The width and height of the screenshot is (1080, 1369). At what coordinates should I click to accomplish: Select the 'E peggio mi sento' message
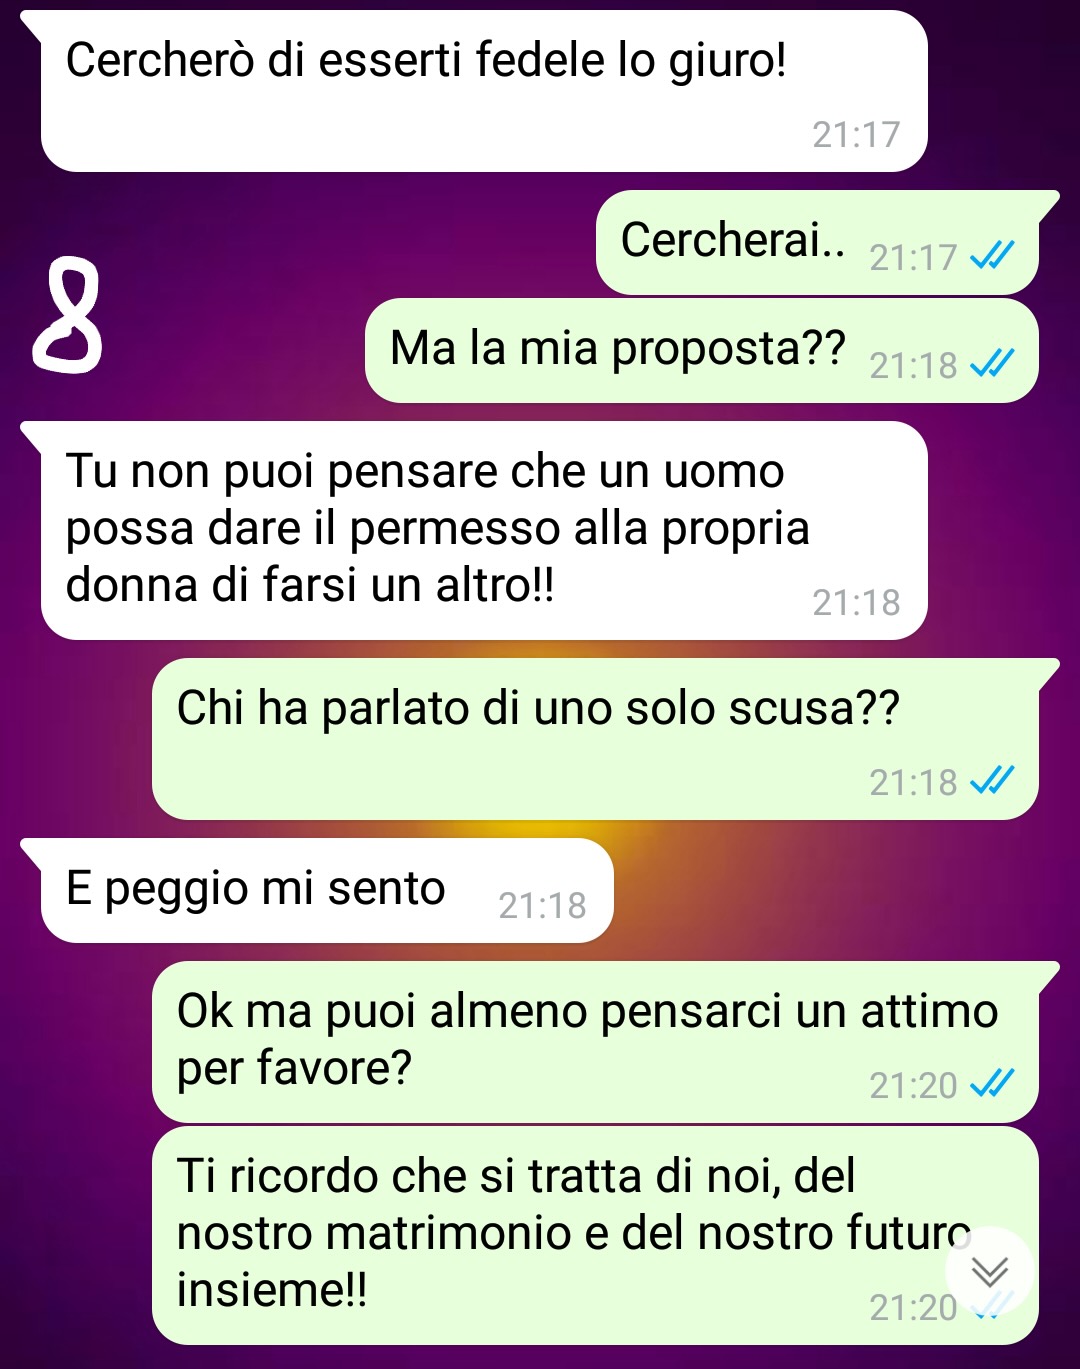[x=327, y=890]
